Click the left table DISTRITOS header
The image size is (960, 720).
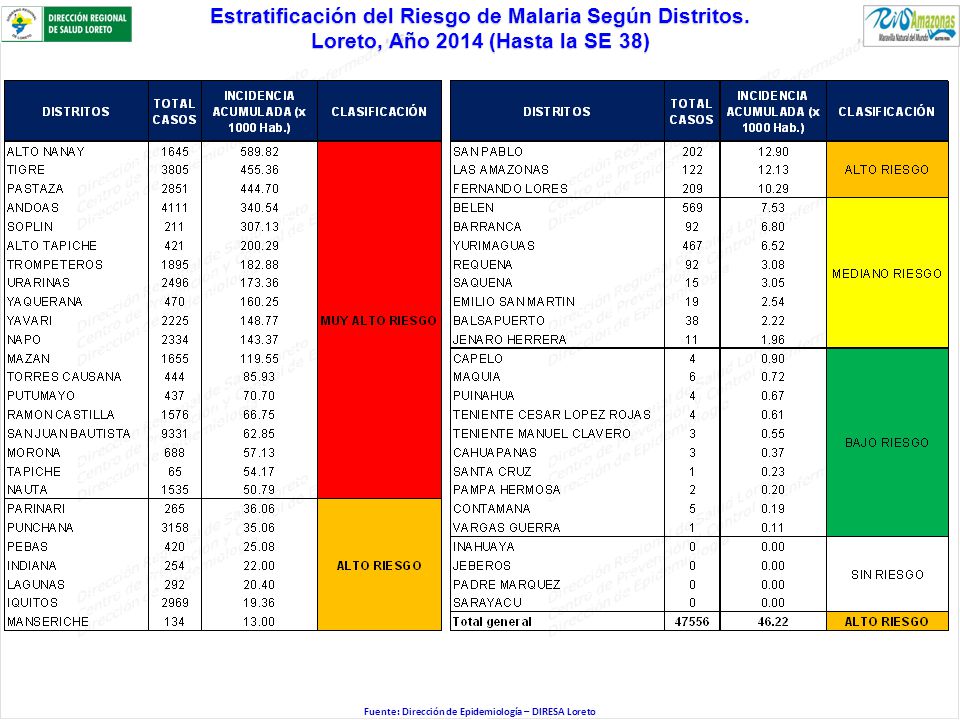tap(76, 111)
